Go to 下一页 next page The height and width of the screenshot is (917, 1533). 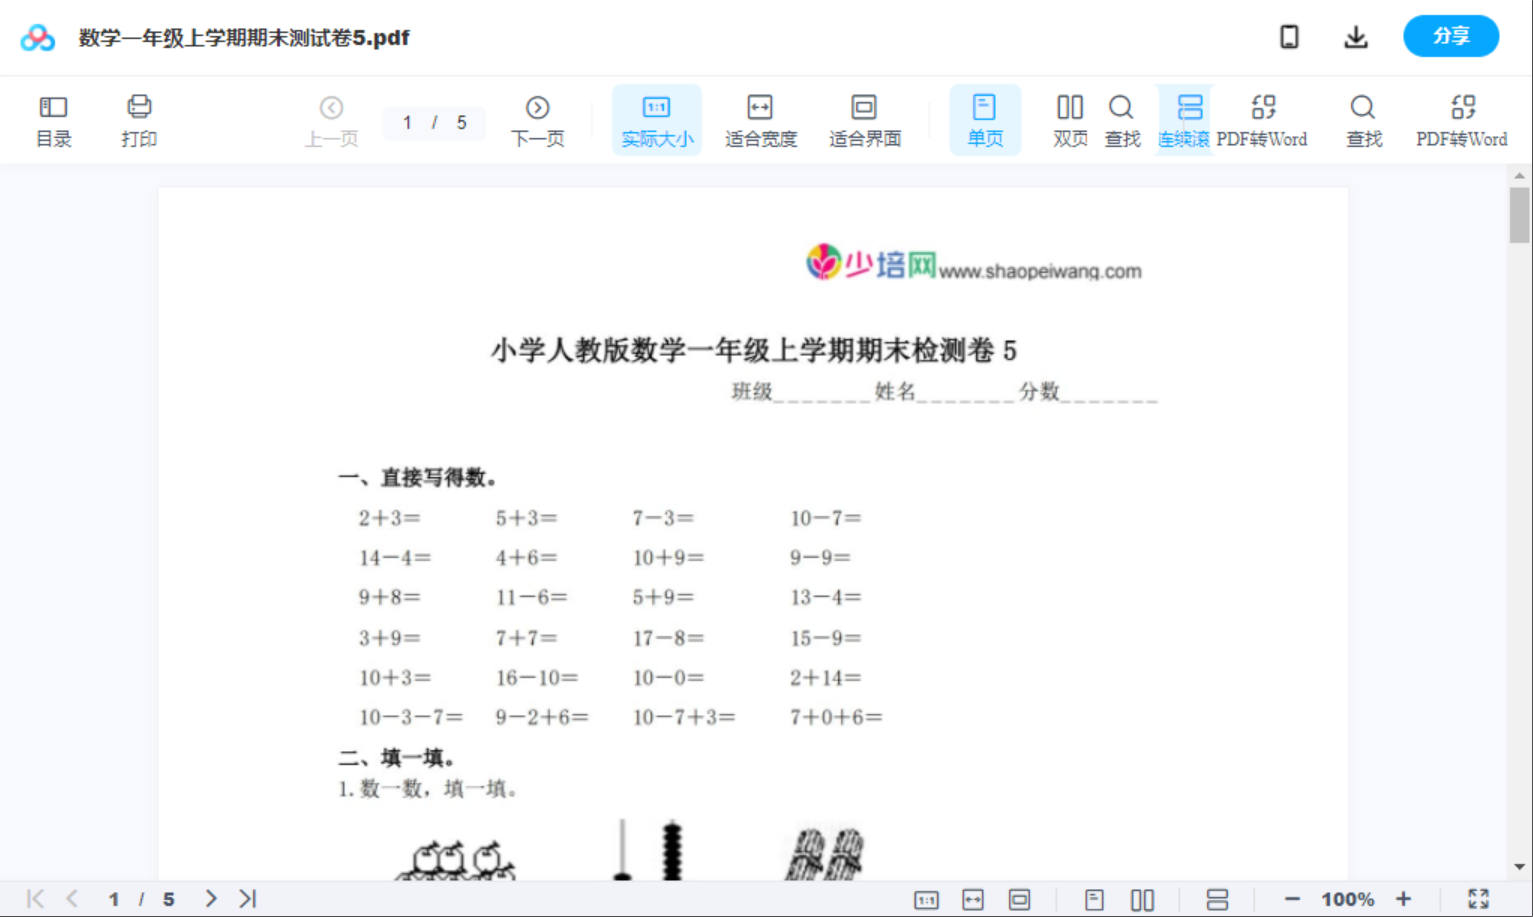(537, 119)
